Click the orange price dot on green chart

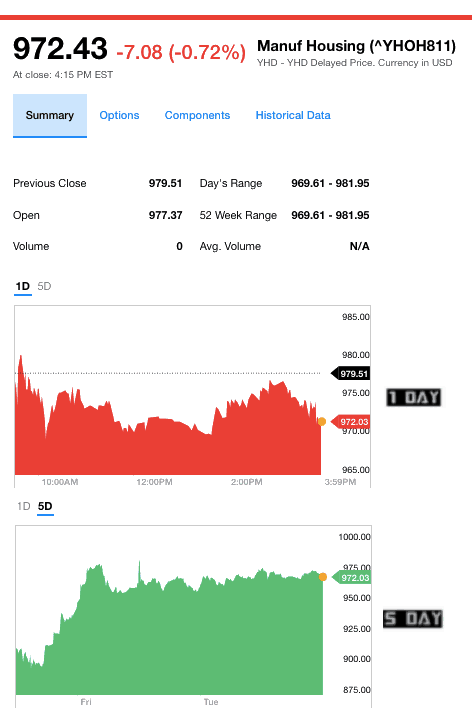point(322,577)
